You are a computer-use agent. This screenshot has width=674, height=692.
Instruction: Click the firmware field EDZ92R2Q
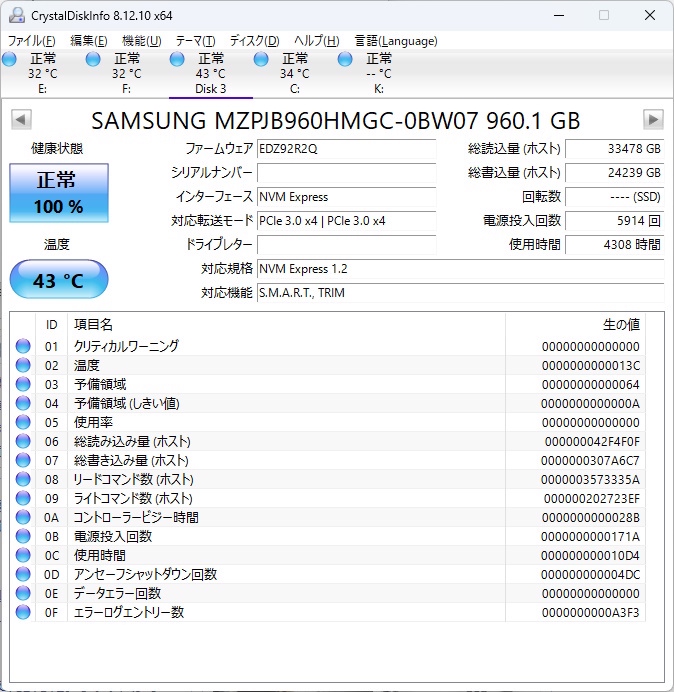[x=346, y=149]
